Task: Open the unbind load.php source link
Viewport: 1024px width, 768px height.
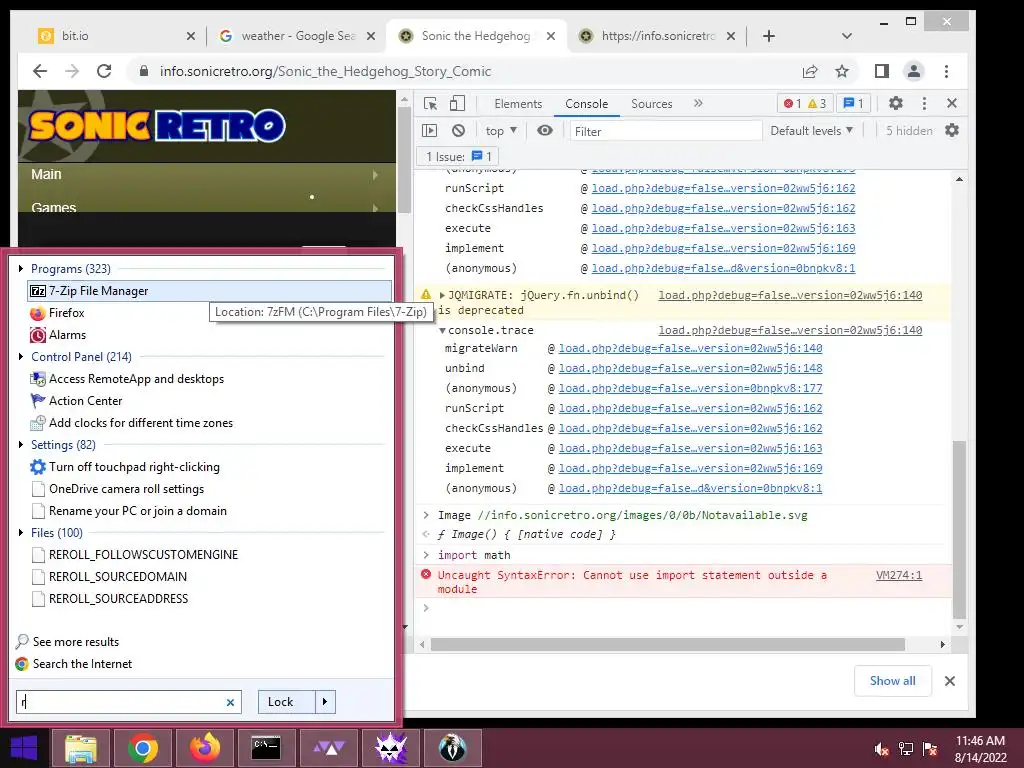Action: 690,368
